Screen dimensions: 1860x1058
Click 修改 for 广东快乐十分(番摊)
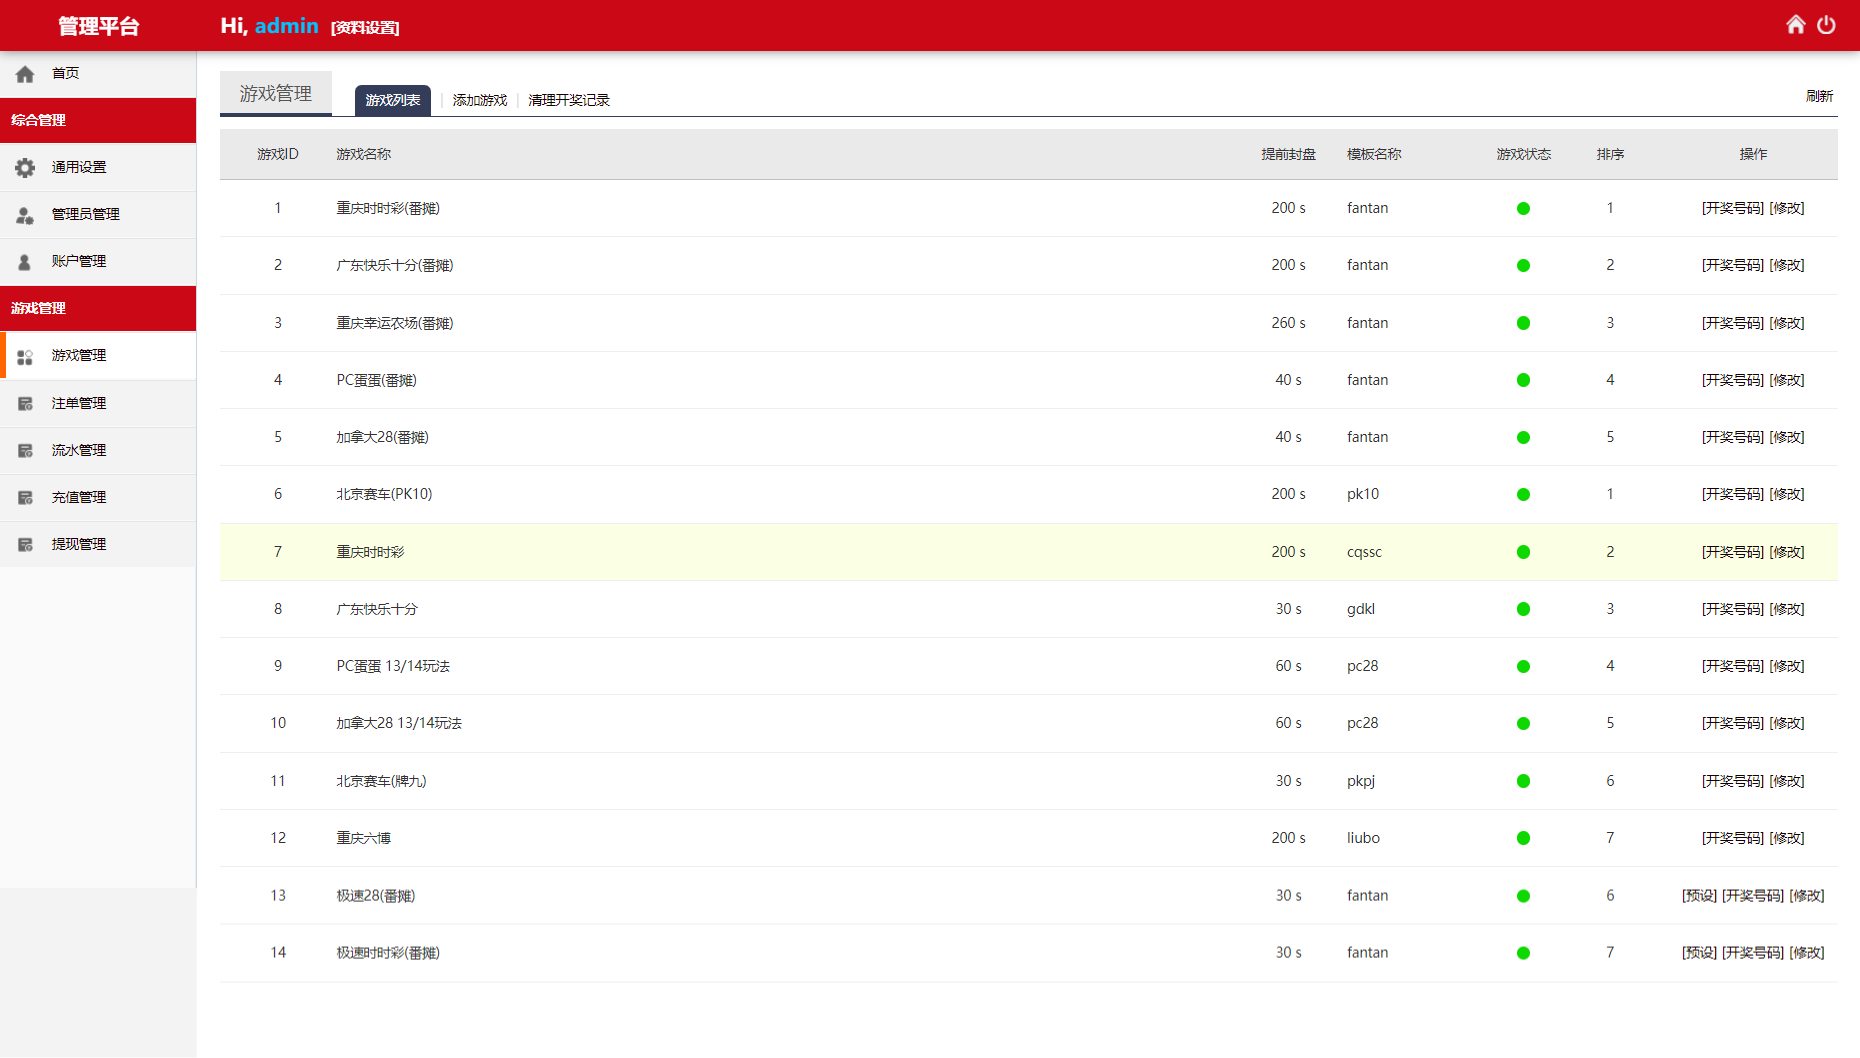pos(1787,265)
